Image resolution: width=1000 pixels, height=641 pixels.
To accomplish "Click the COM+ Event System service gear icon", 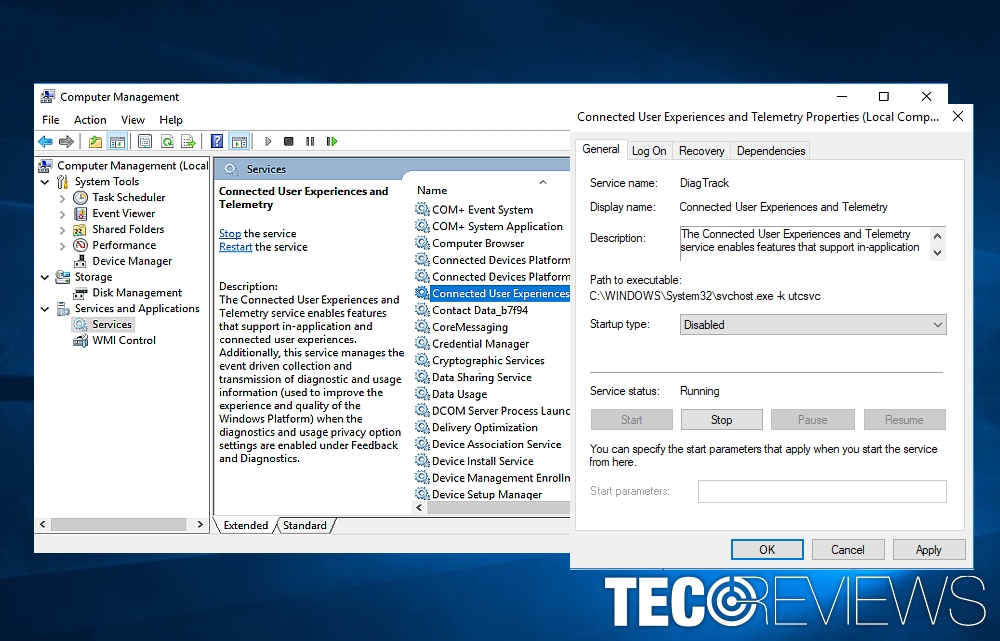I will [x=422, y=209].
